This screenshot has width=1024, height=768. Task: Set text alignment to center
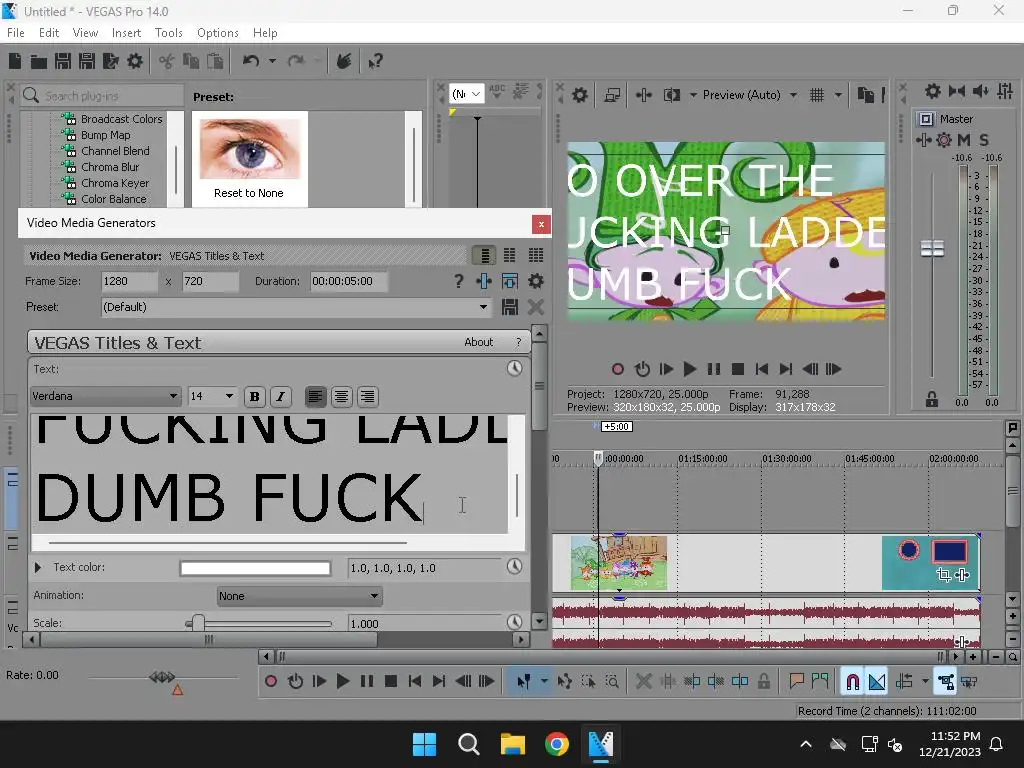point(342,396)
